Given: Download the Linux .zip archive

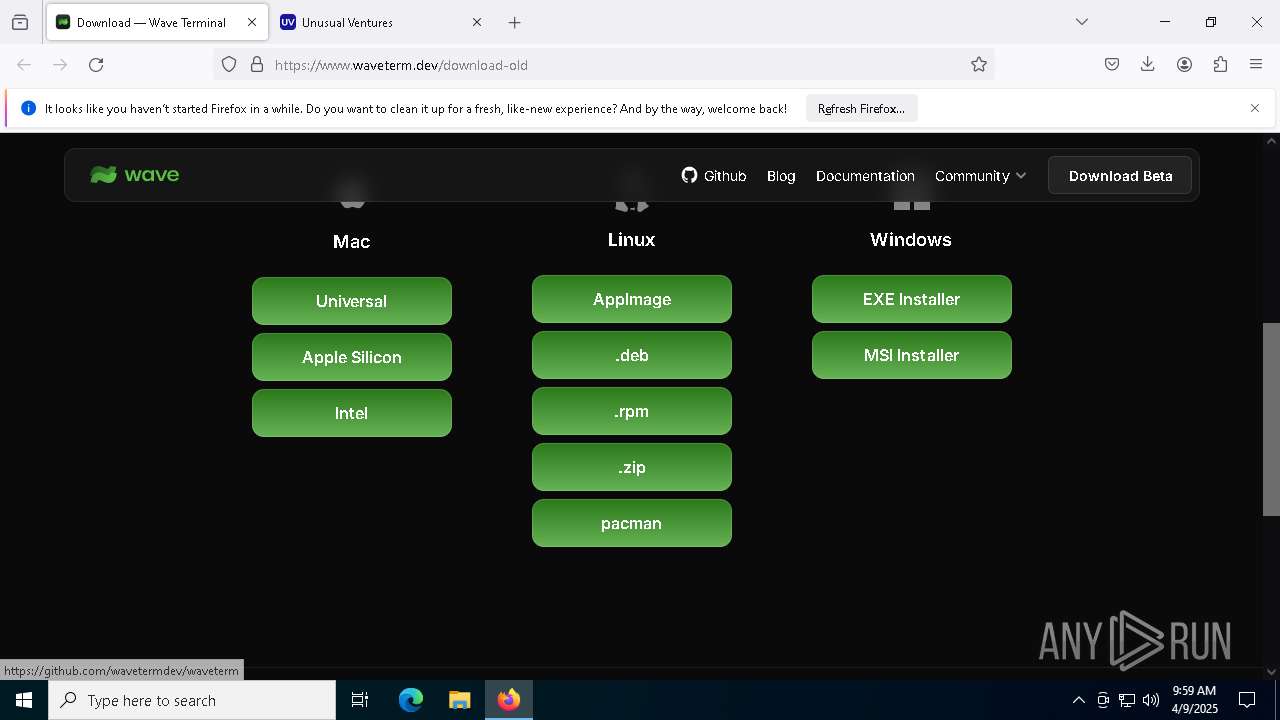Looking at the screenshot, I should pyautogui.click(x=632, y=467).
